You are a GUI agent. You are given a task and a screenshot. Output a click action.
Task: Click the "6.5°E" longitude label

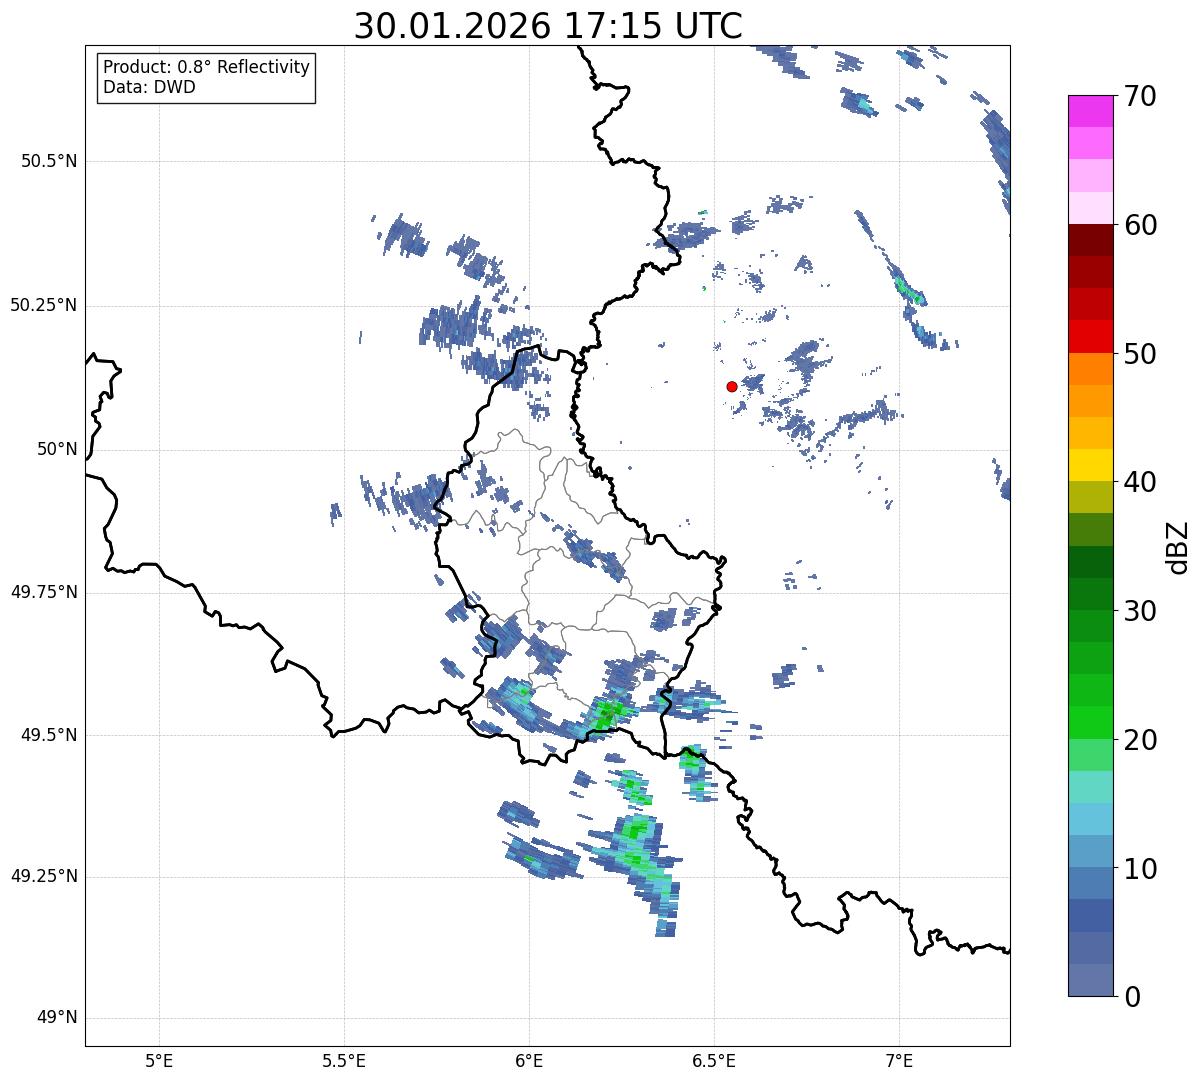[x=714, y=1060]
